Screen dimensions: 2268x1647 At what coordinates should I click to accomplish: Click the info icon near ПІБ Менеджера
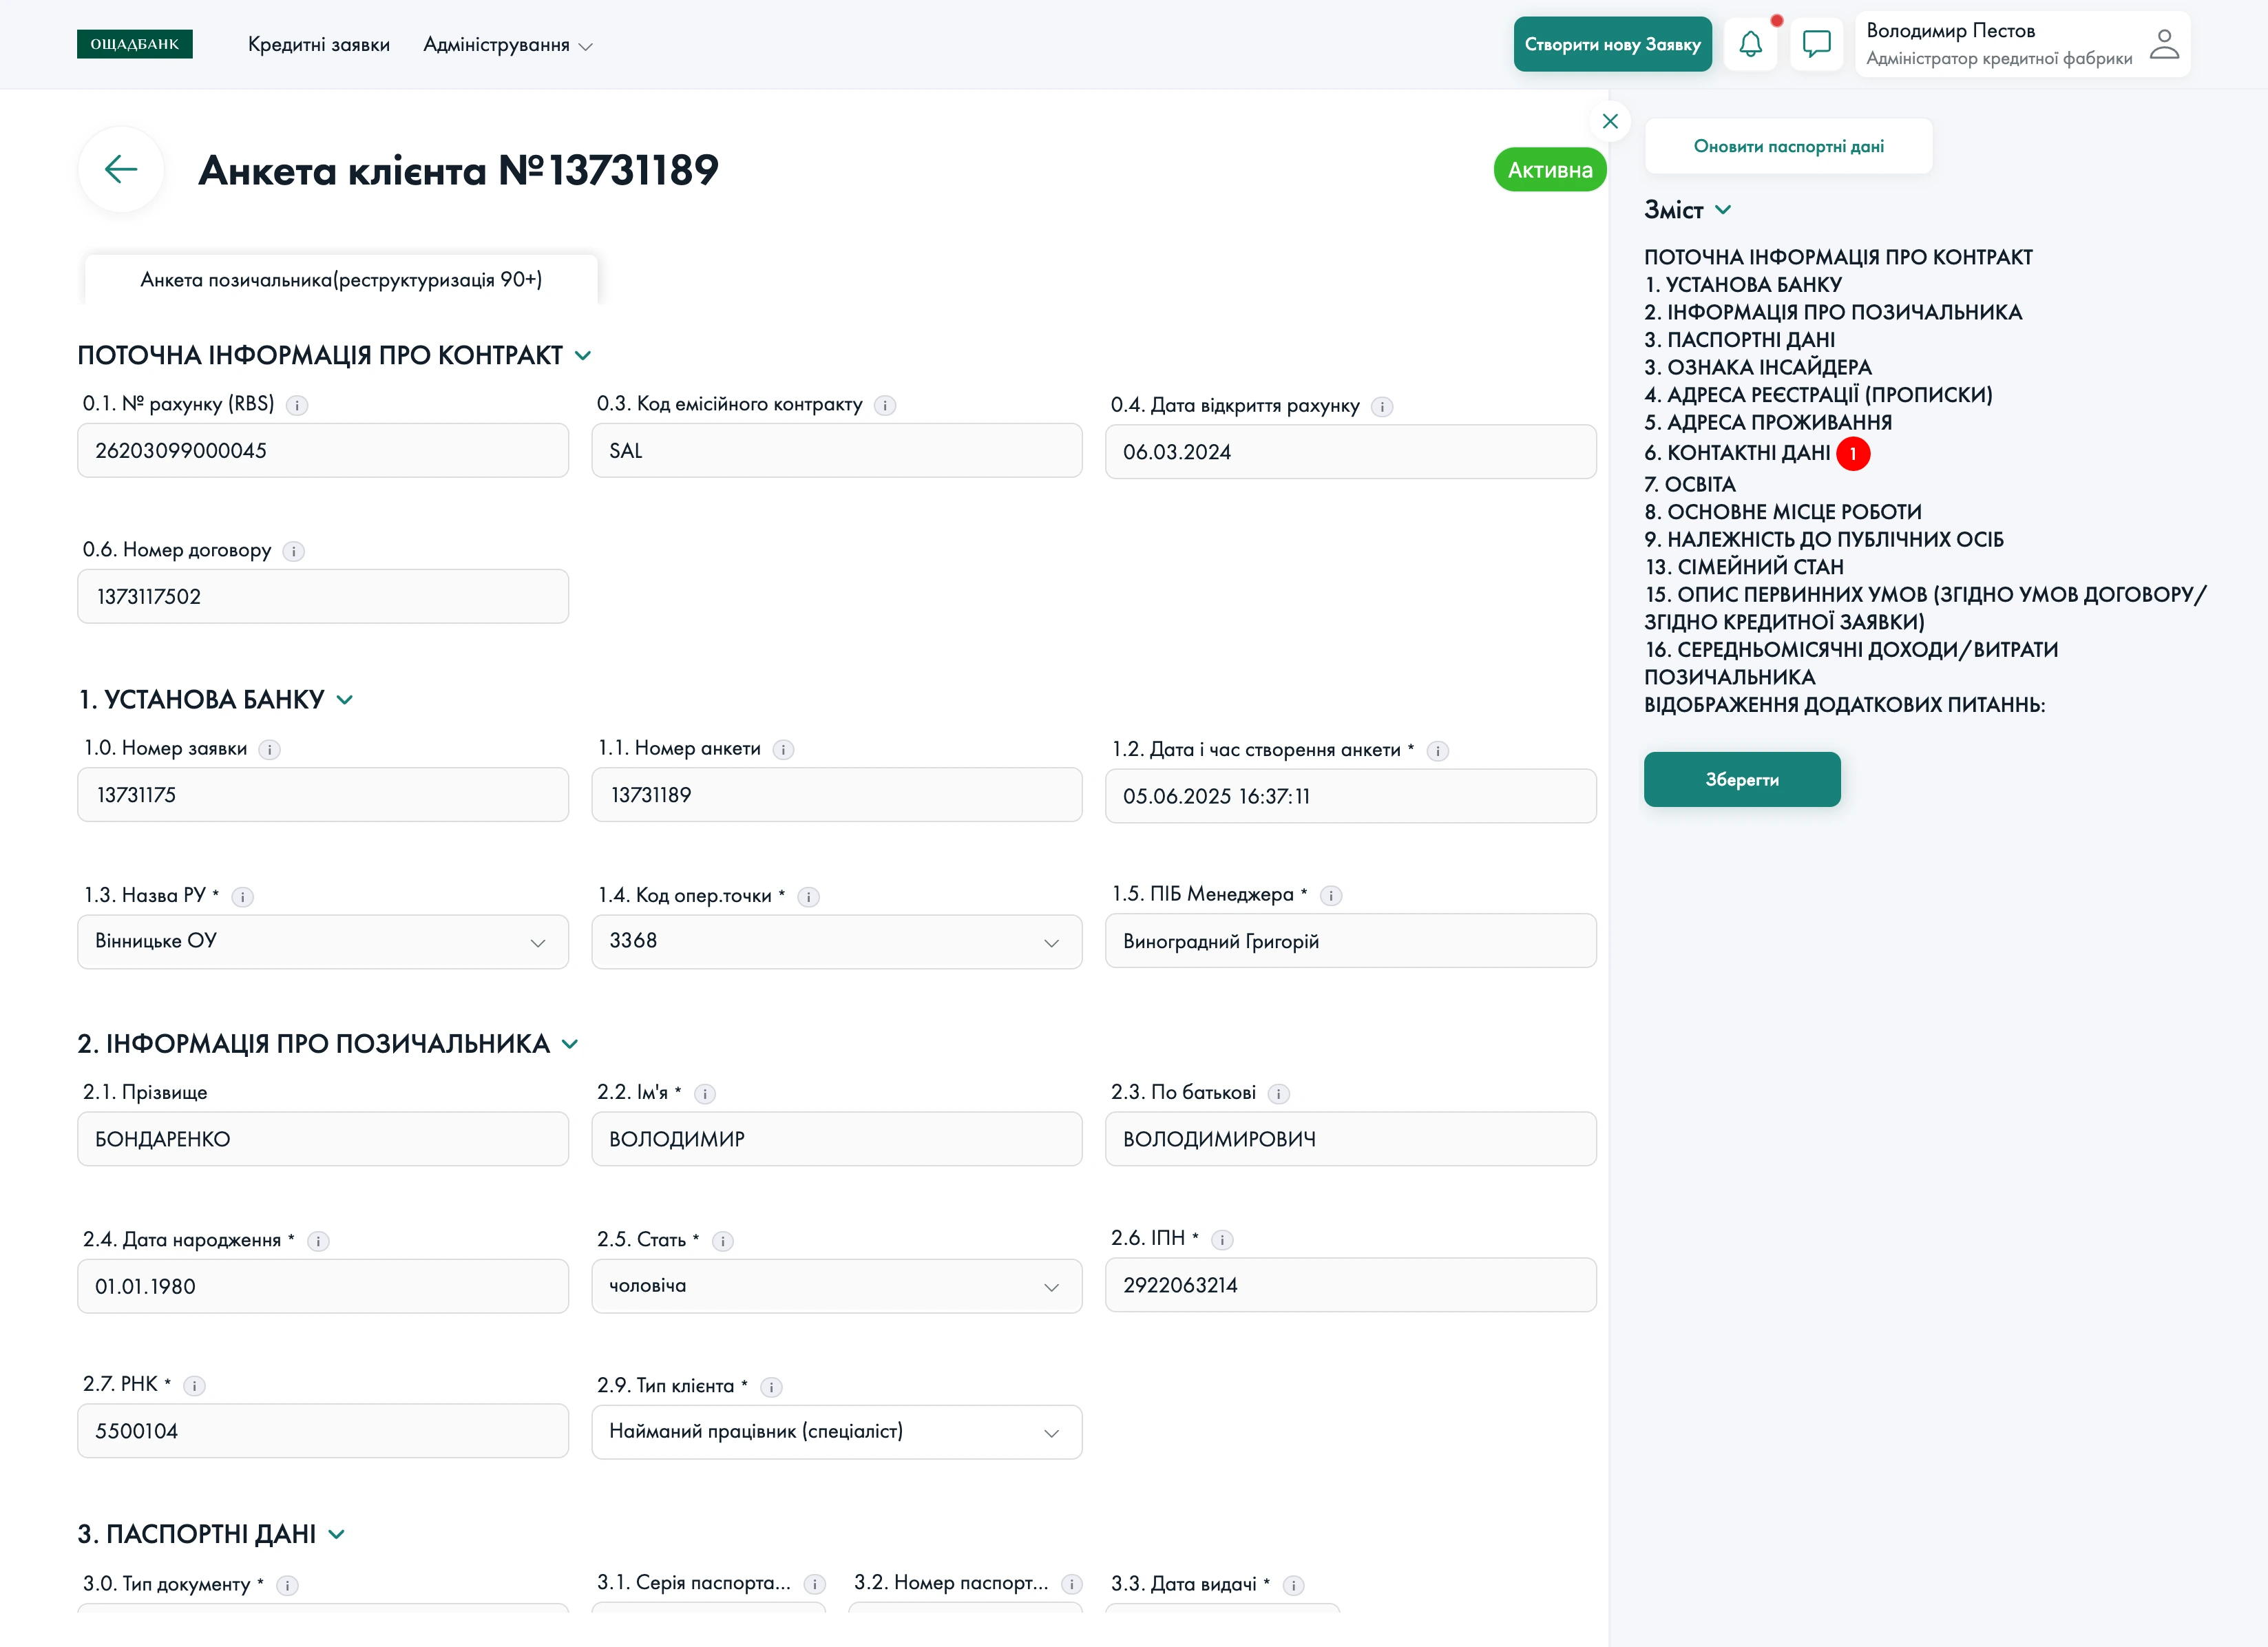click(x=1331, y=896)
